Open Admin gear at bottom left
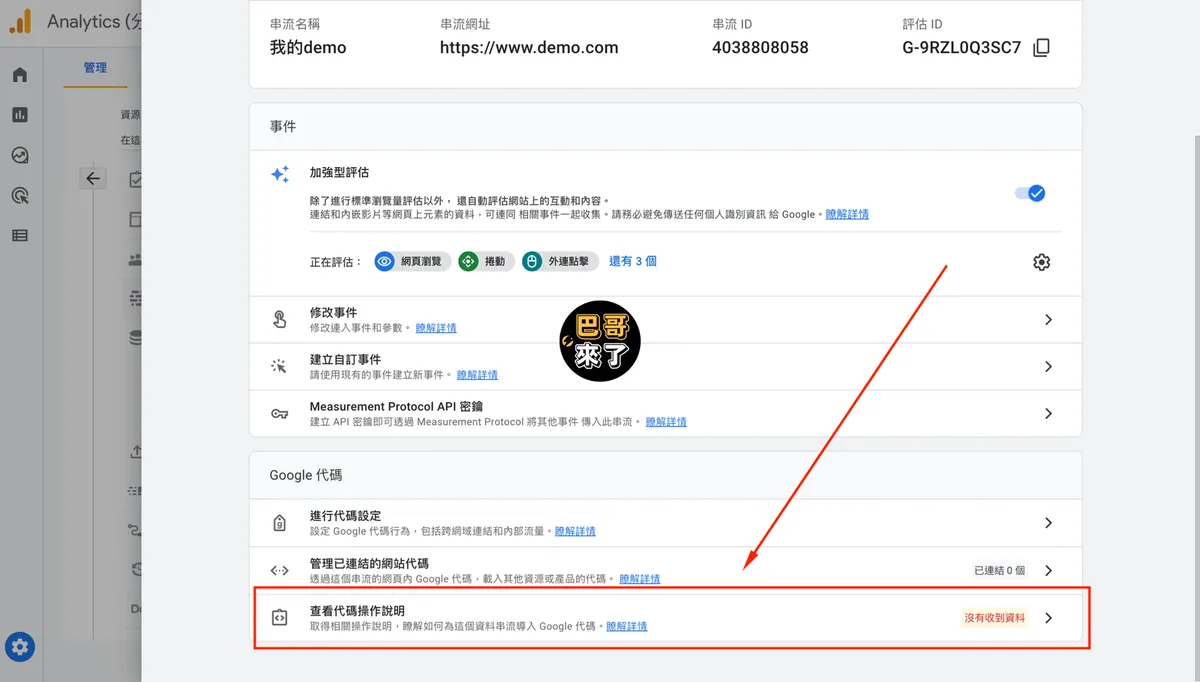 point(20,647)
